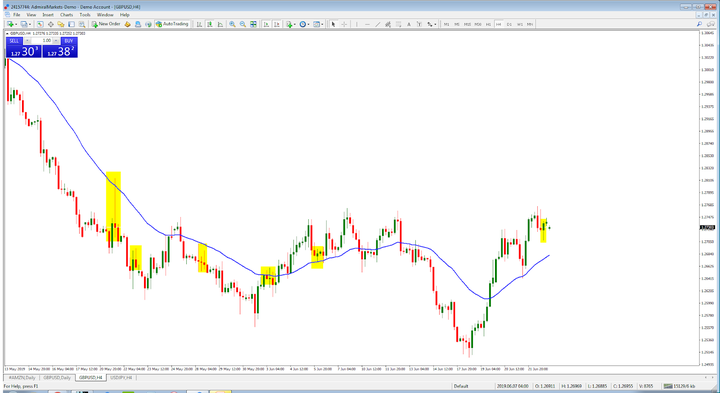Select the crosshair tool
This screenshot has width=720, height=393.
tap(344, 24)
